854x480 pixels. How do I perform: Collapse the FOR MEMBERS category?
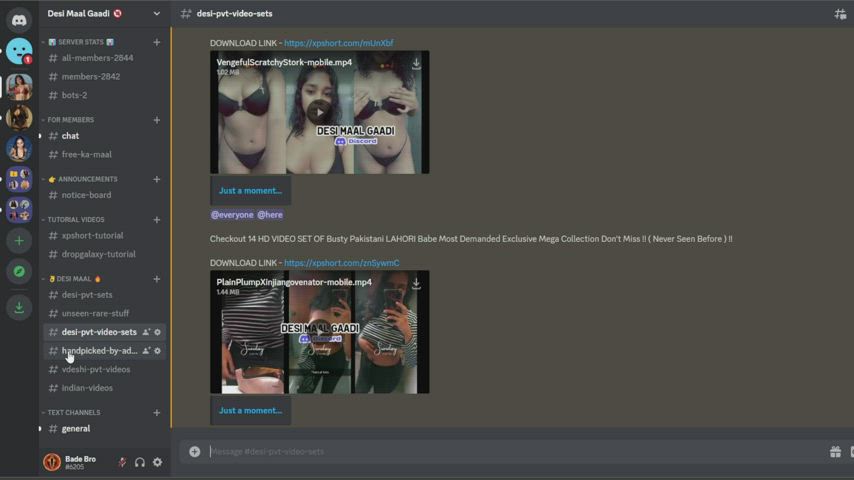click(x=68, y=120)
